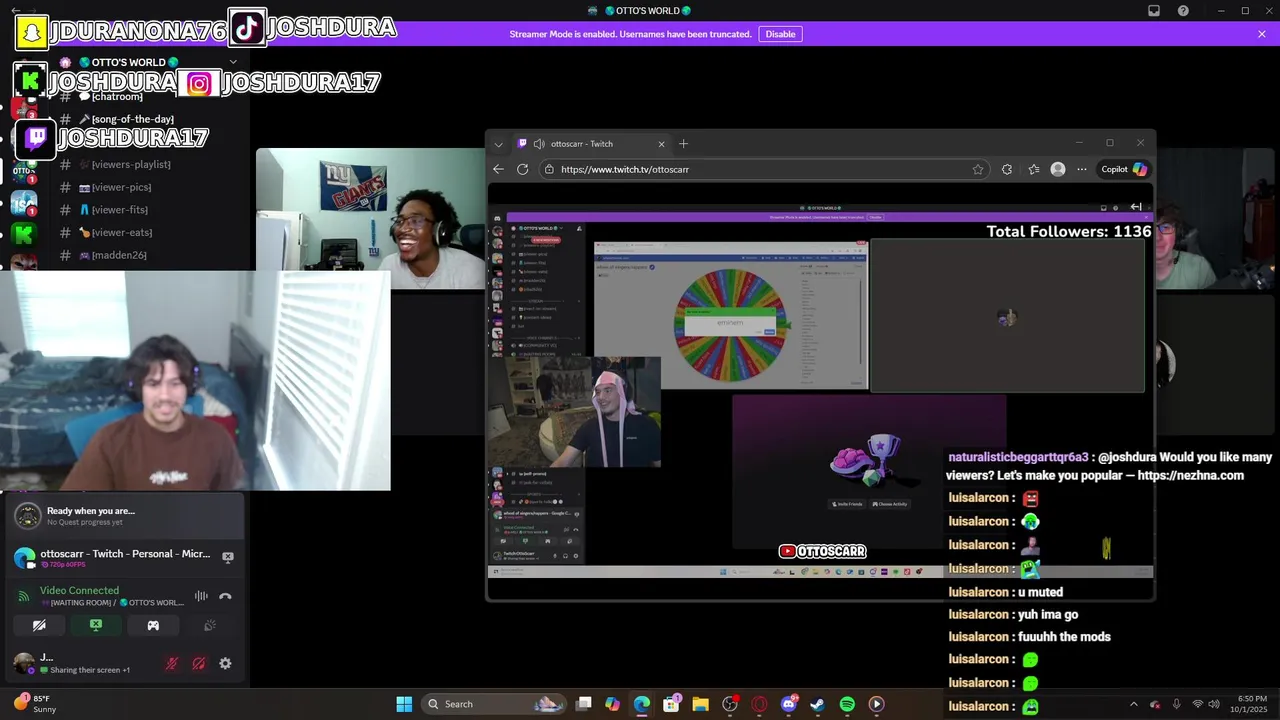The image size is (1280, 720).
Task: Dismiss the Streamer Mode banner
Action: [x=1262, y=34]
